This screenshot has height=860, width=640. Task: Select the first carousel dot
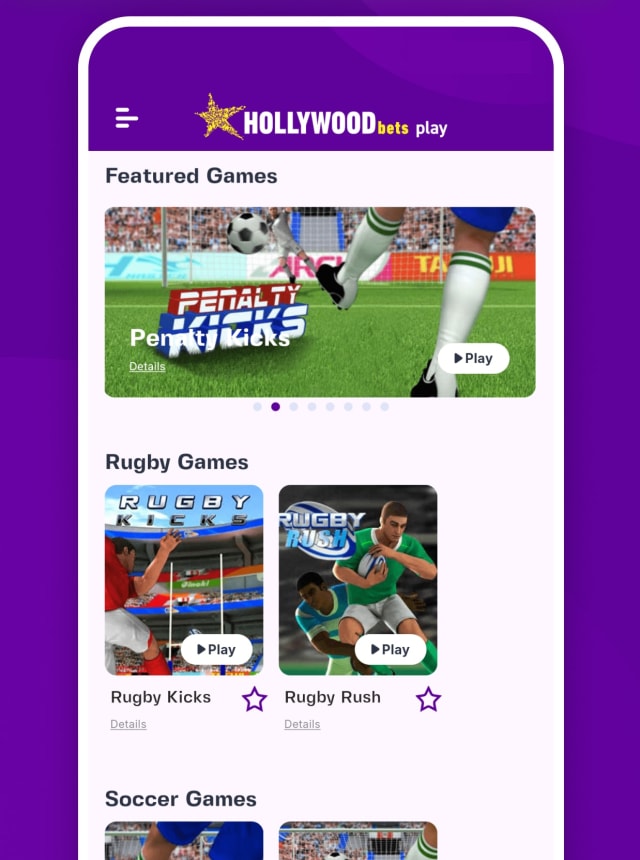[x=257, y=406]
